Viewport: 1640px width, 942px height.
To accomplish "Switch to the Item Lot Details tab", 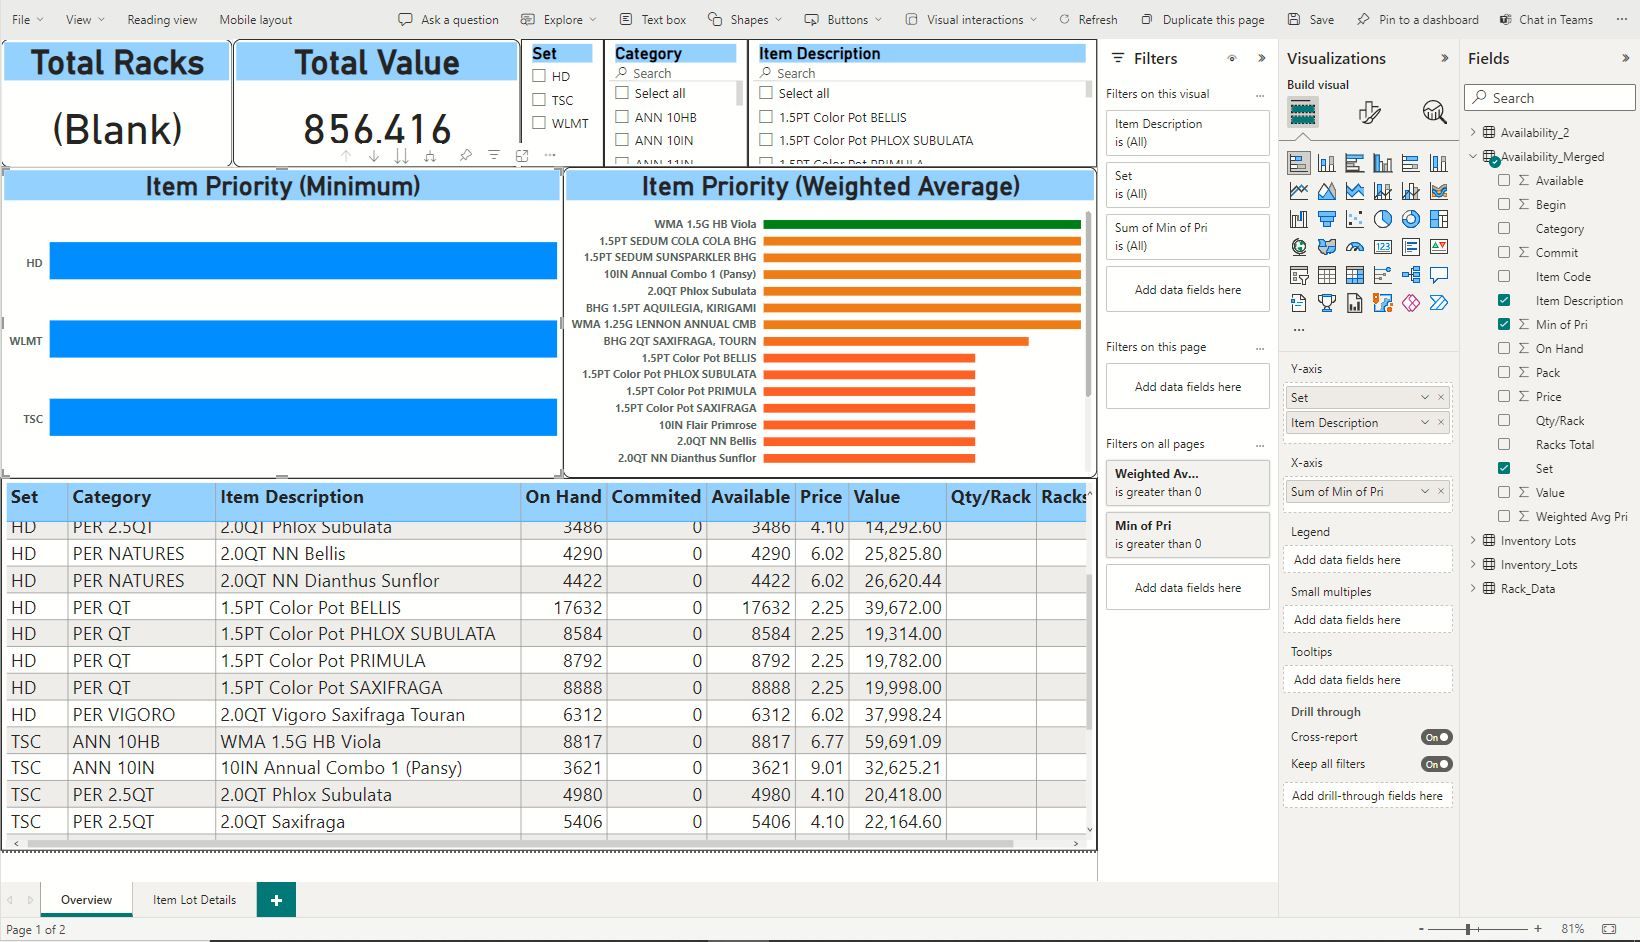I will (x=194, y=899).
